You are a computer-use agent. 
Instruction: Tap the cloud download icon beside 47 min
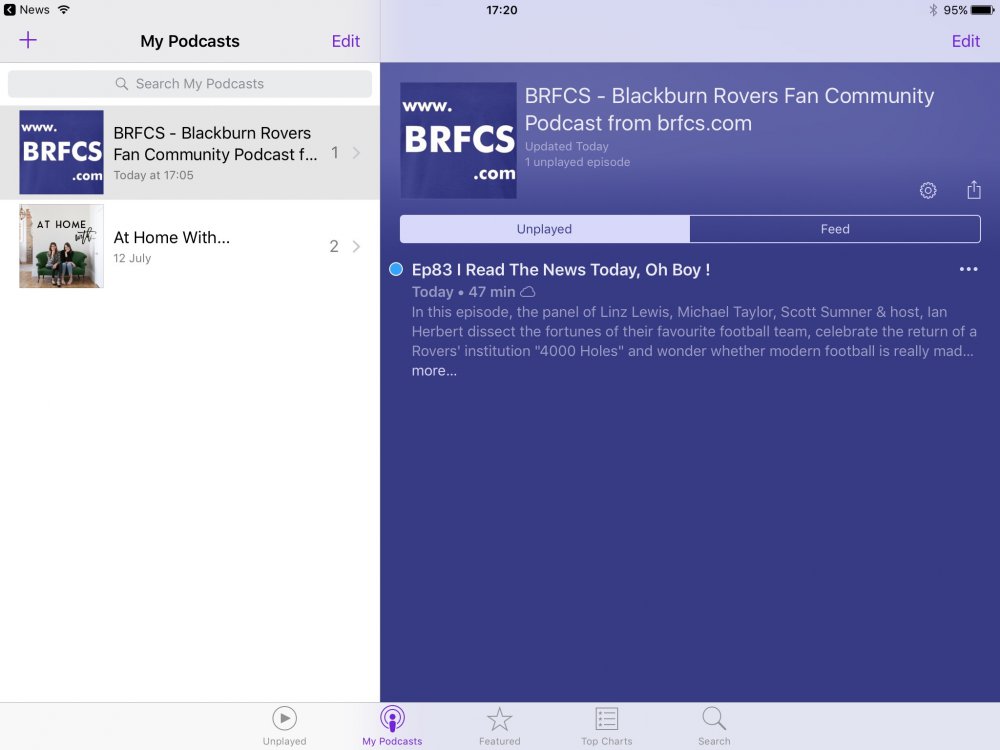click(528, 292)
